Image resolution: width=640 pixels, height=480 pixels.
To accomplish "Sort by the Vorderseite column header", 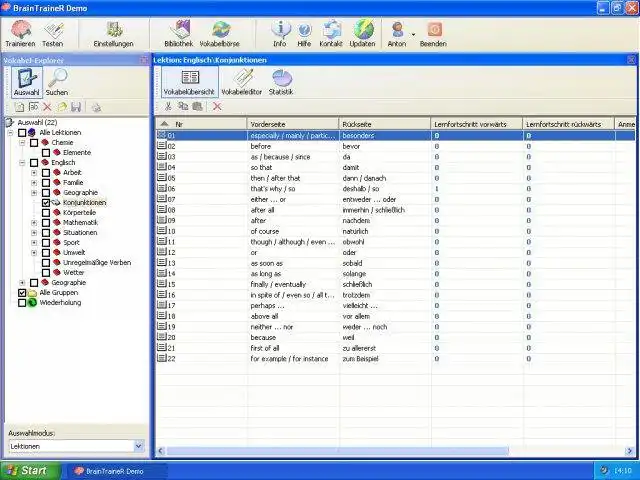I will point(293,124).
